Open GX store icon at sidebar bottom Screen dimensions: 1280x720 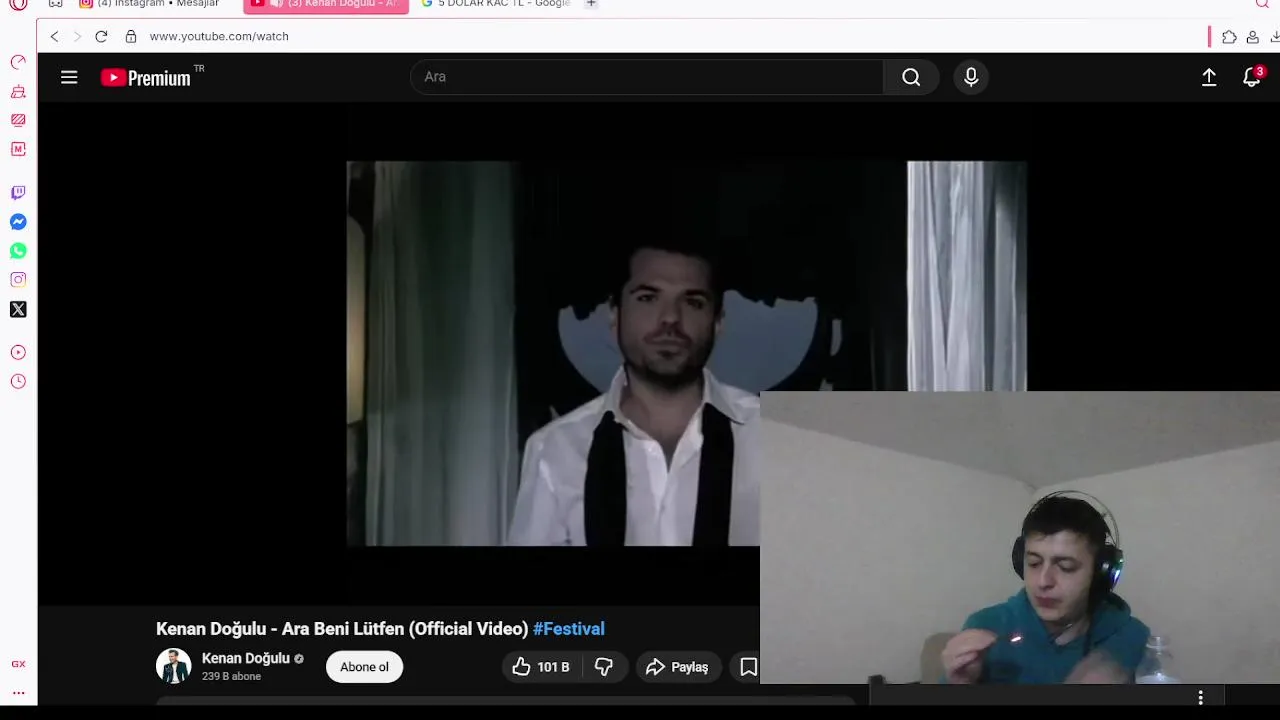[18, 664]
